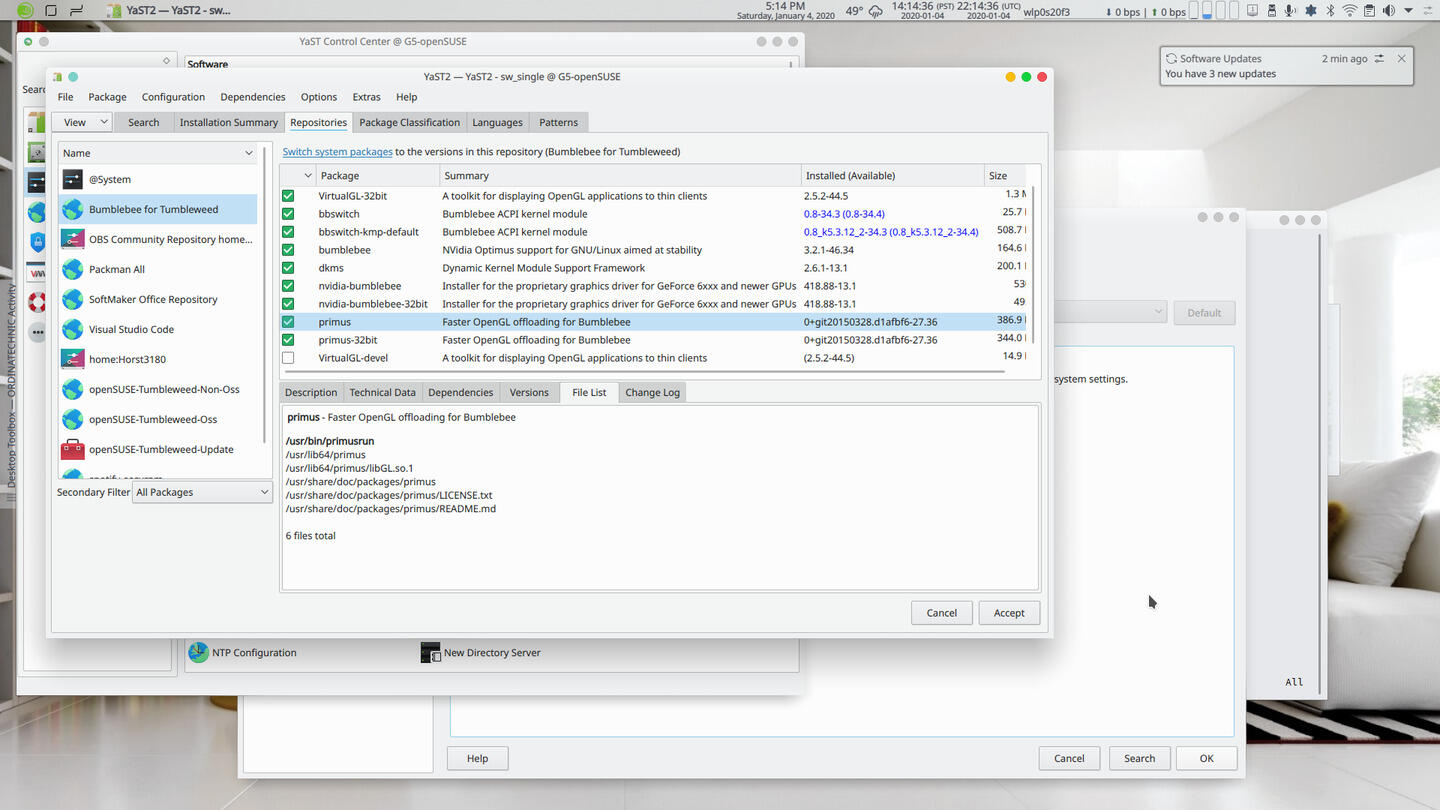The width and height of the screenshot is (1440, 810).
Task: Click New Directory Server icon in Control Center
Action: point(430,652)
